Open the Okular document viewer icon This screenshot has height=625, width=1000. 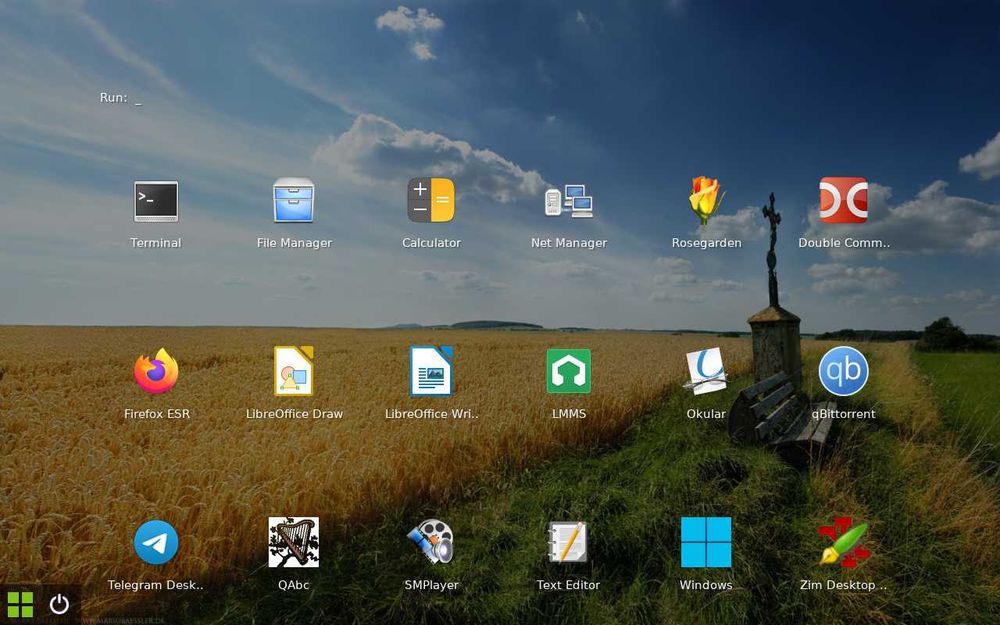coord(706,371)
